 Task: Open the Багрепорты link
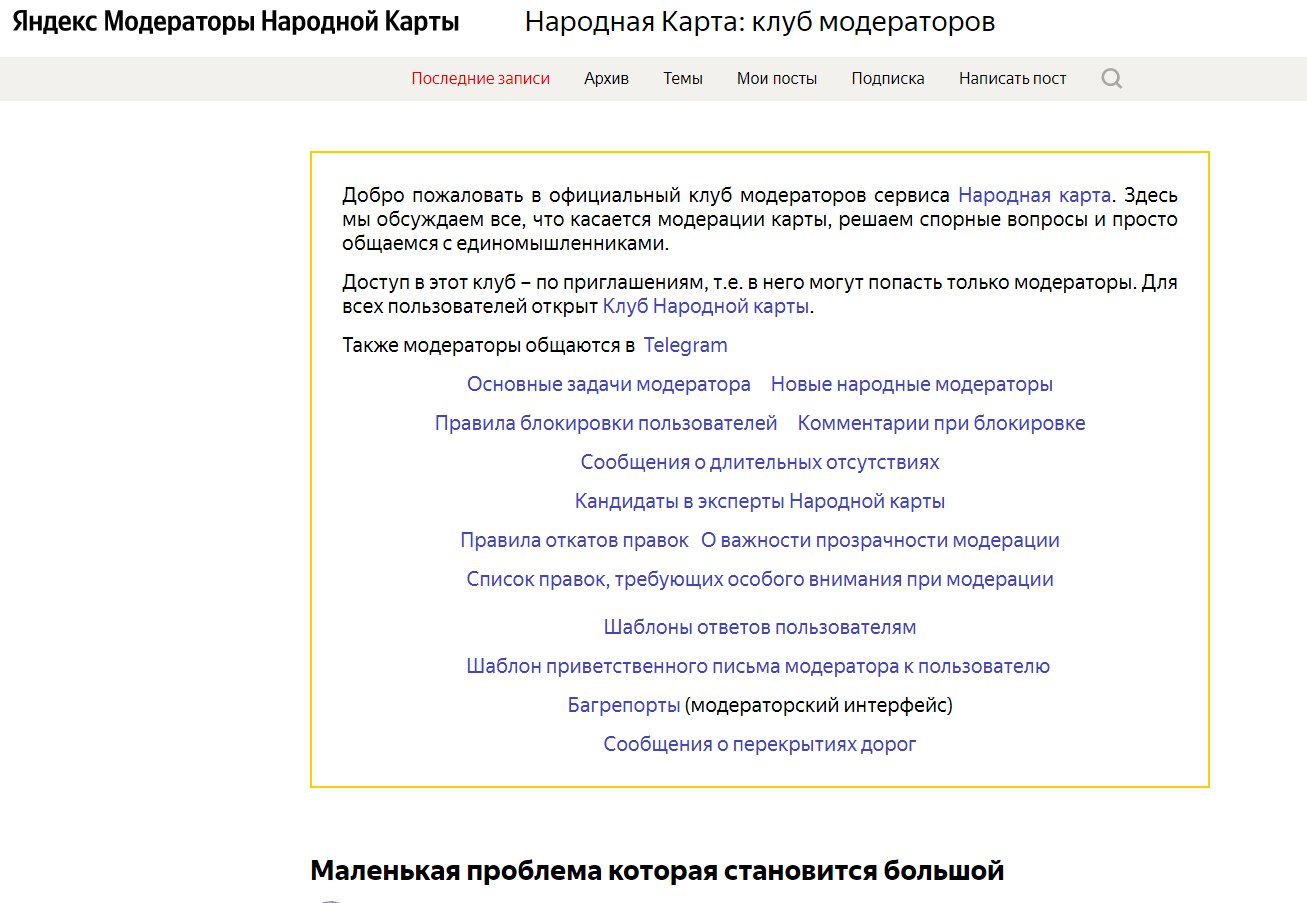[624, 705]
